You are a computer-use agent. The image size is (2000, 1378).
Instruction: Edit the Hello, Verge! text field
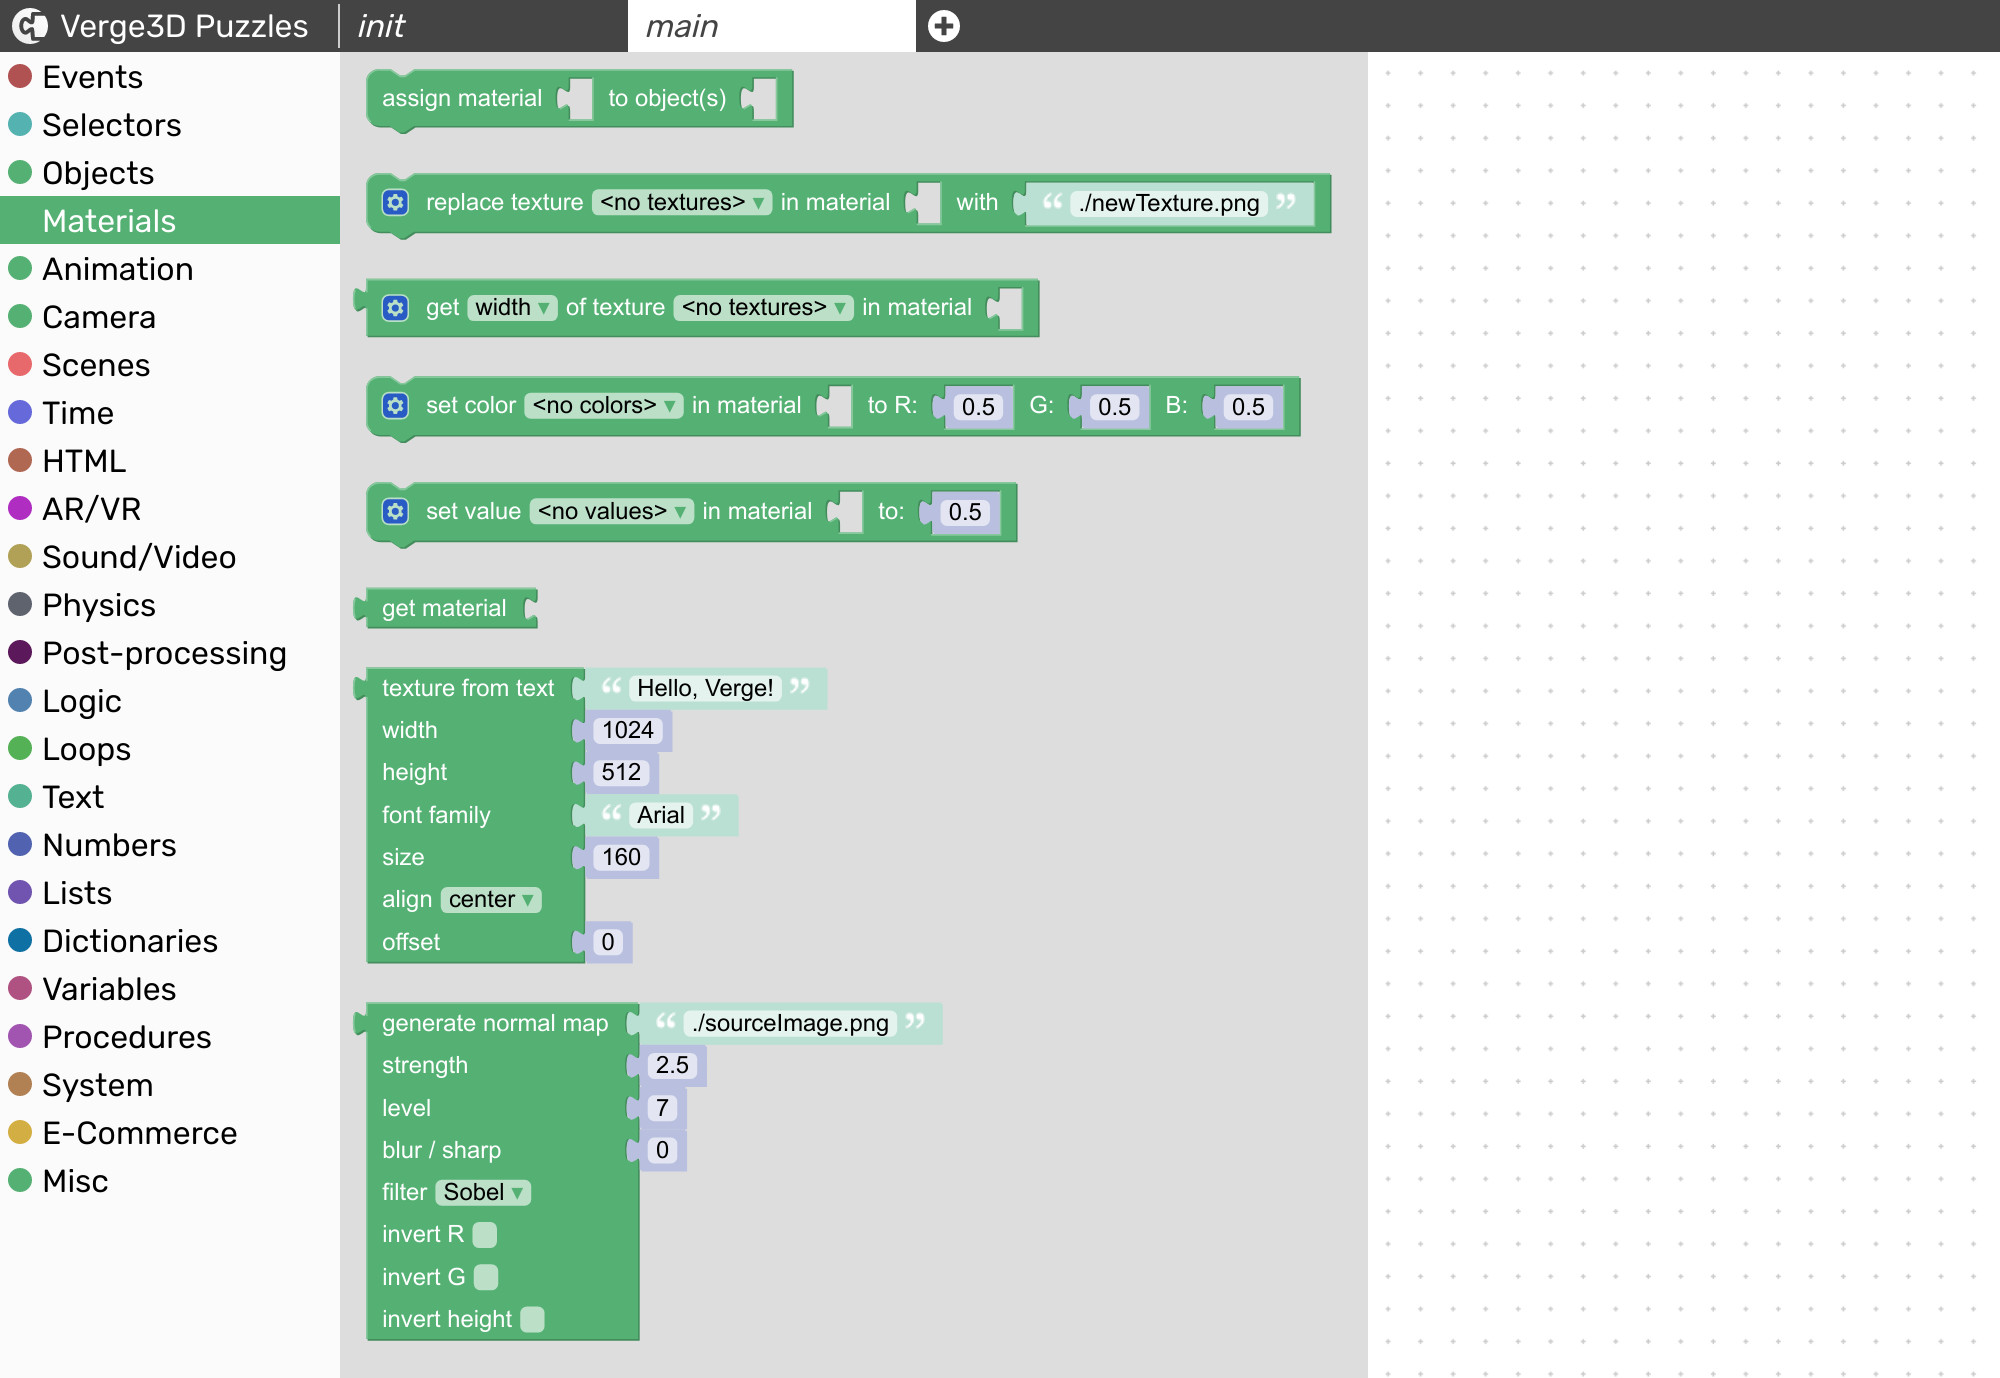(x=705, y=688)
